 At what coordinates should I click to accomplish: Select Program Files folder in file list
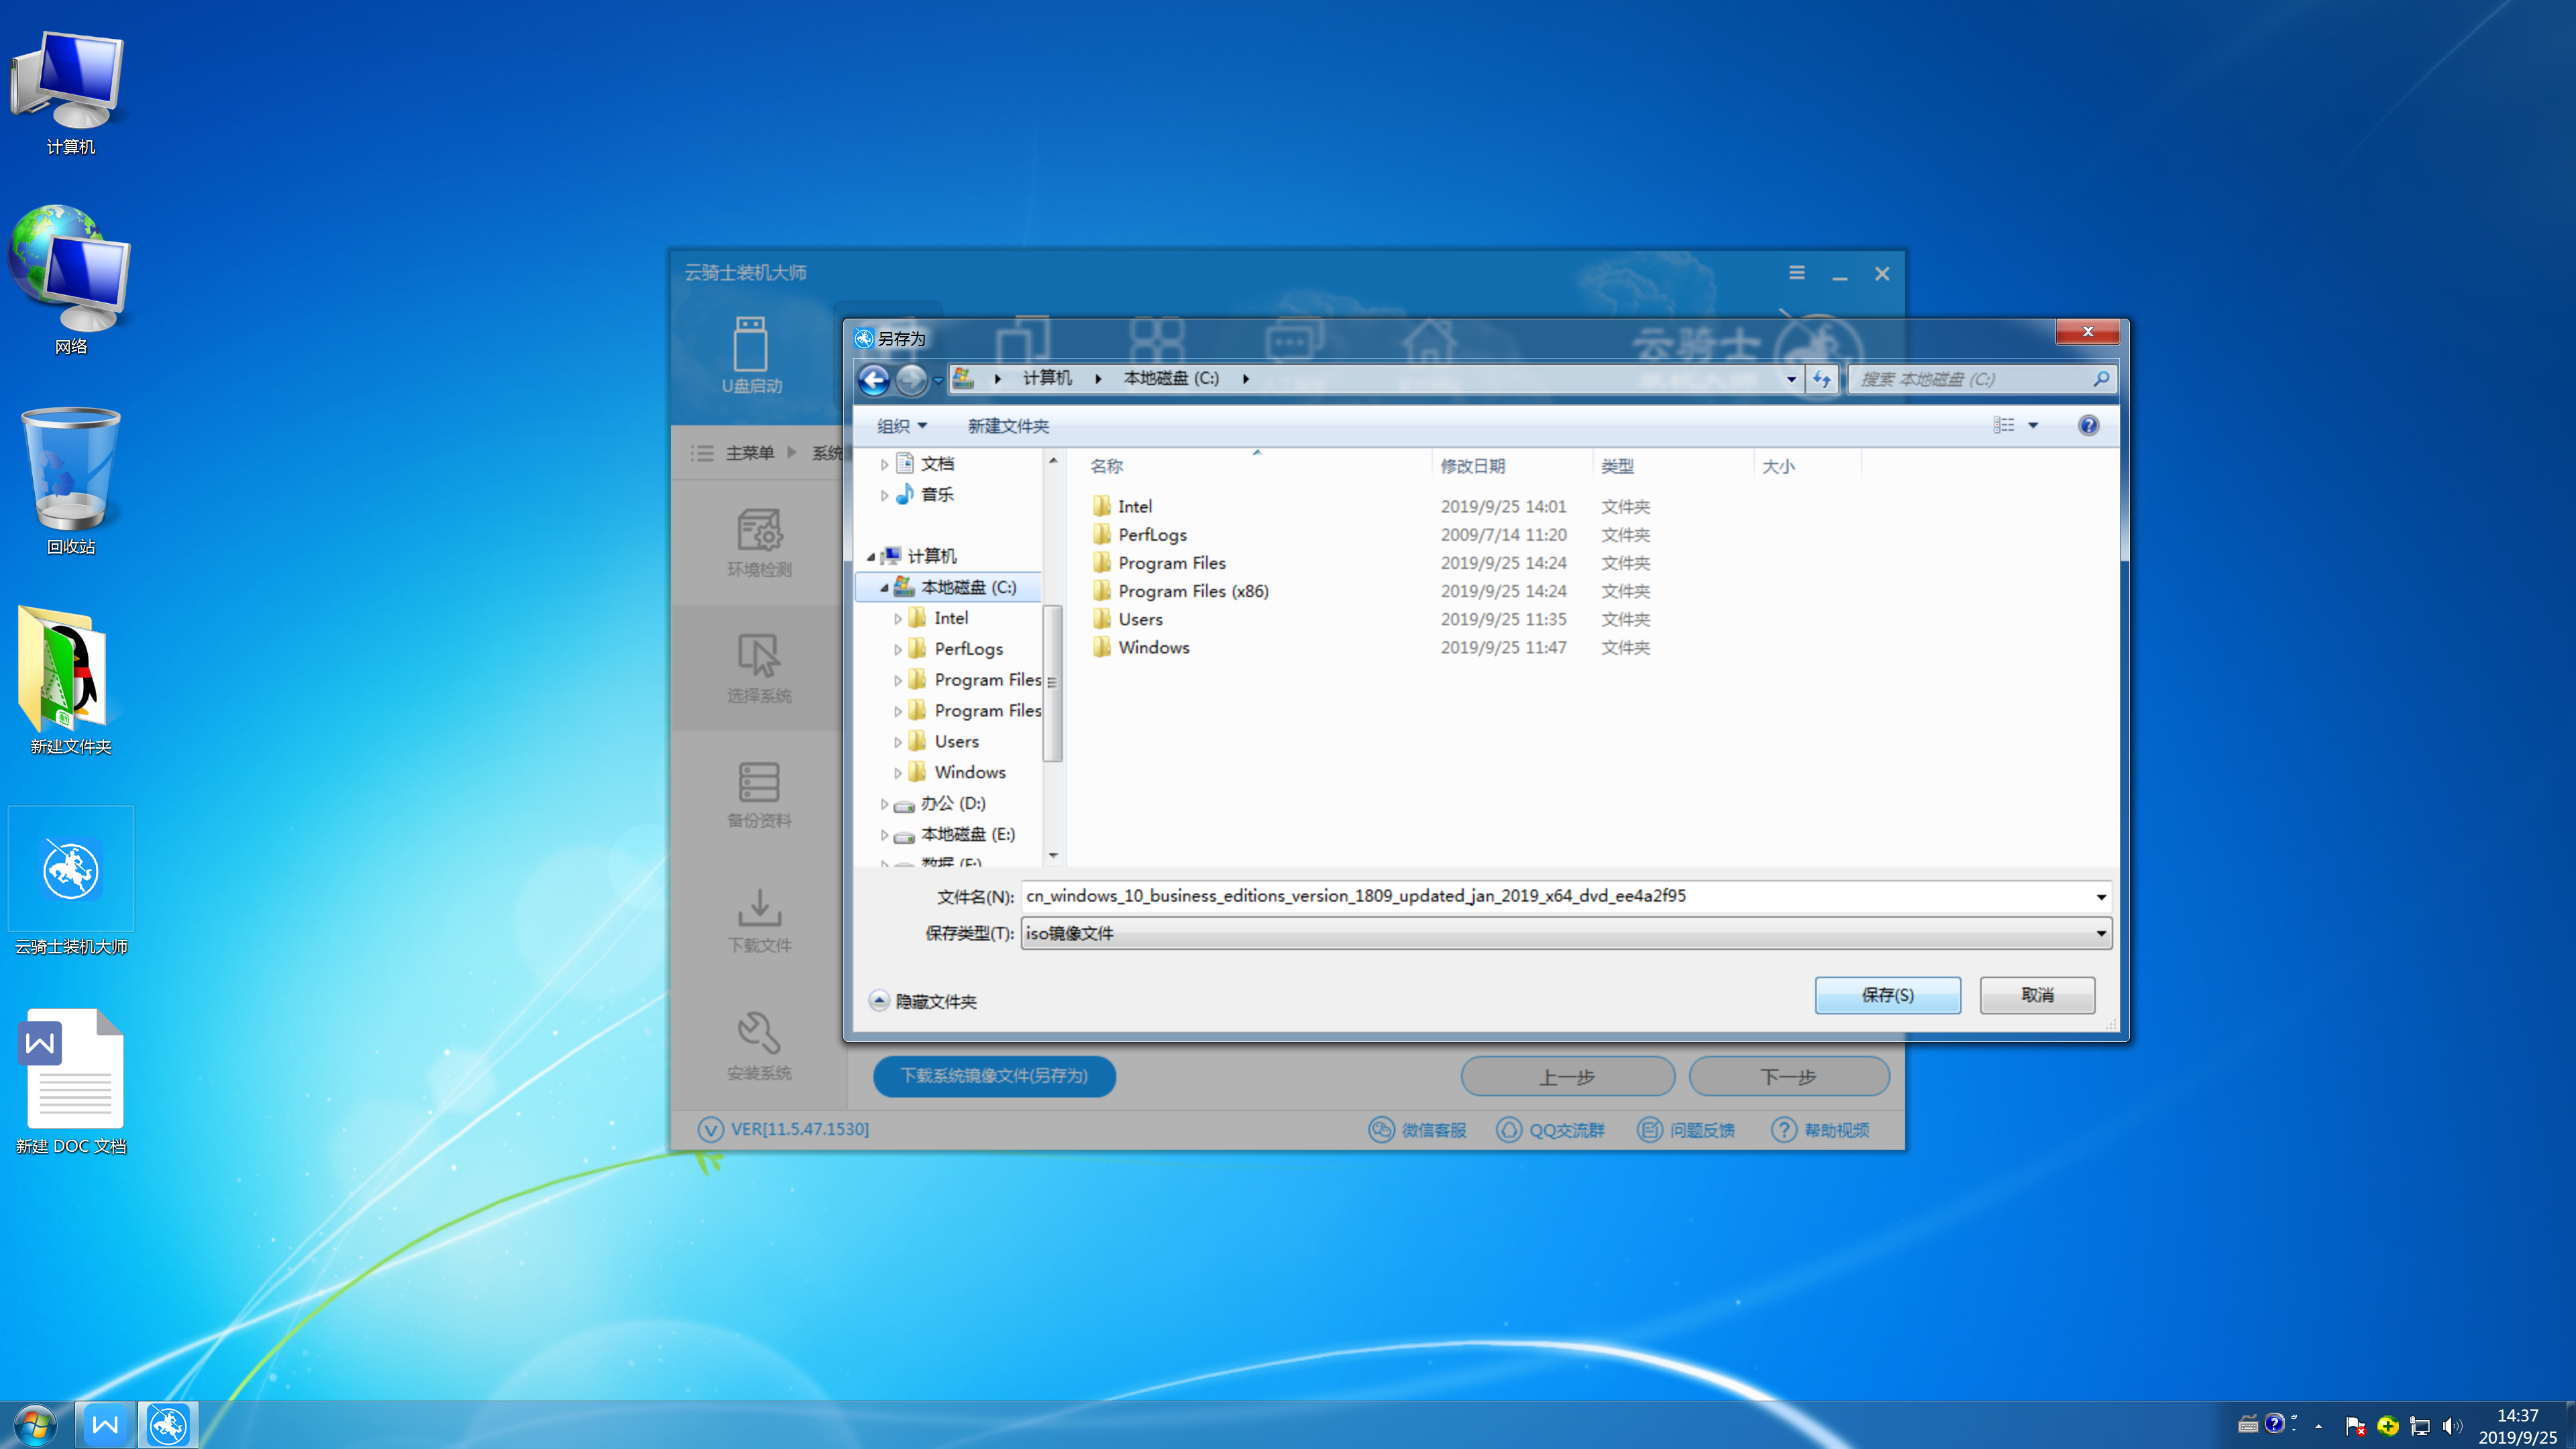[1172, 563]
